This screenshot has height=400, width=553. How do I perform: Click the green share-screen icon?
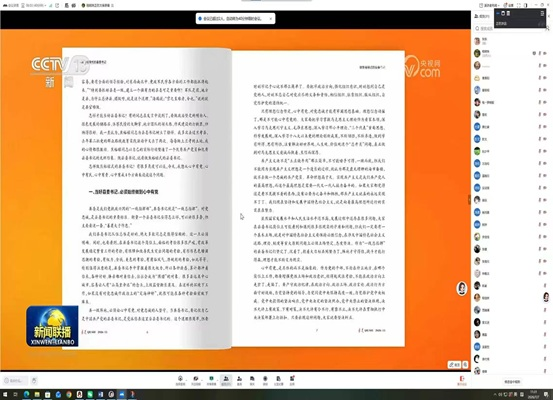211,378
